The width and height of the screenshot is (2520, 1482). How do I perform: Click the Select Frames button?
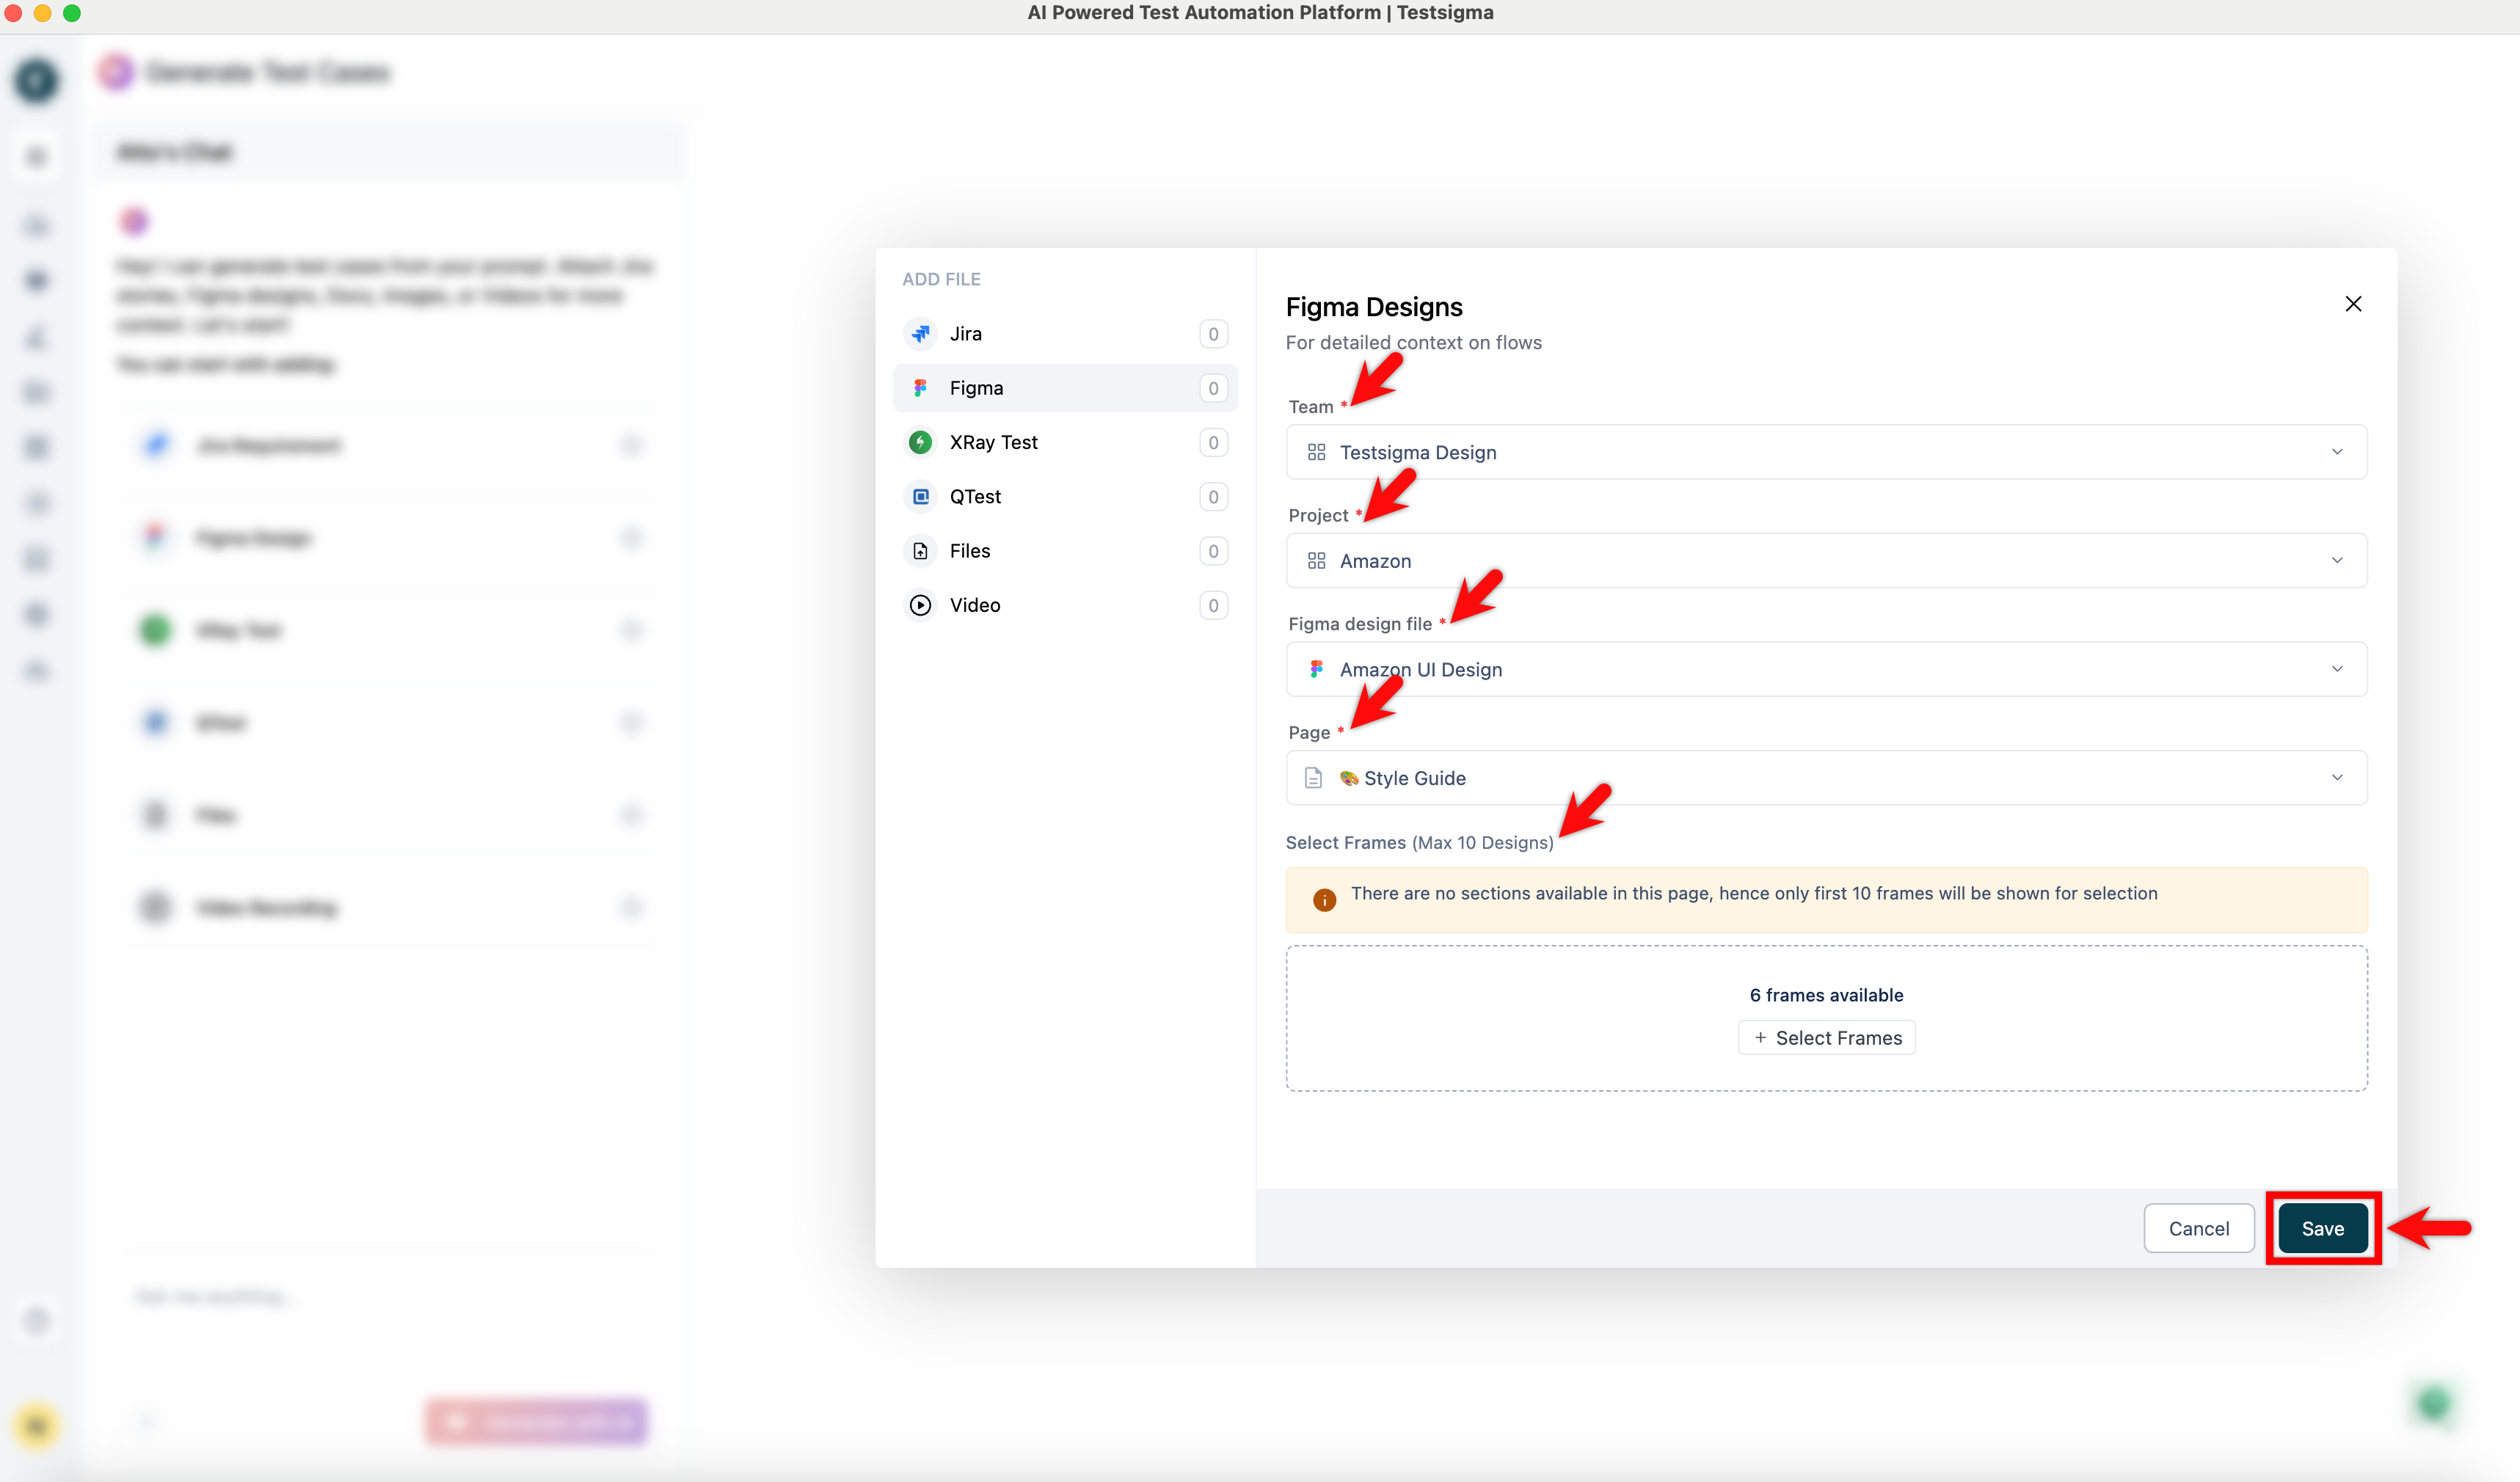click(1826, 1037)
